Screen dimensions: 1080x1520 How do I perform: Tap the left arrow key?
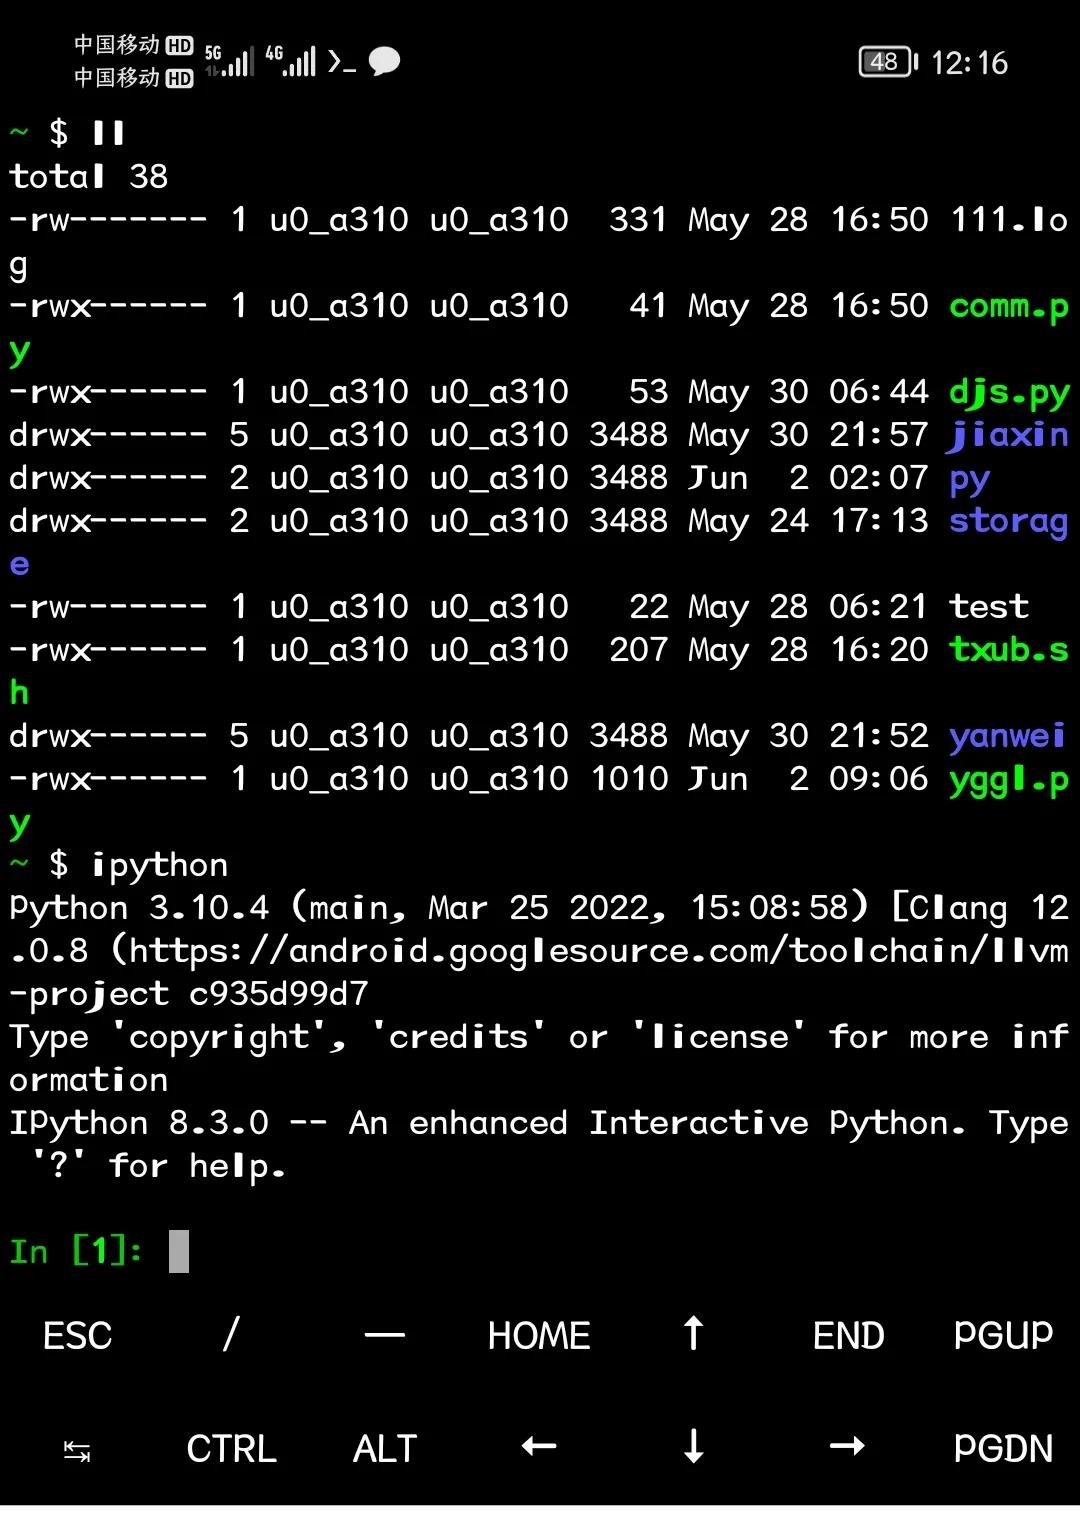[x=539, y=1446]
